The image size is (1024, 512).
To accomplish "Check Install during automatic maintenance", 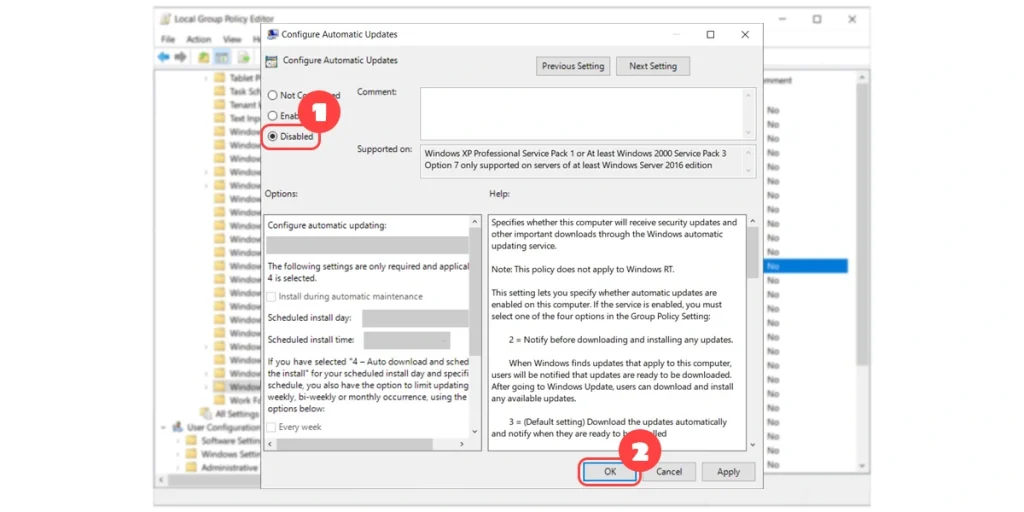I will point(271,296).
